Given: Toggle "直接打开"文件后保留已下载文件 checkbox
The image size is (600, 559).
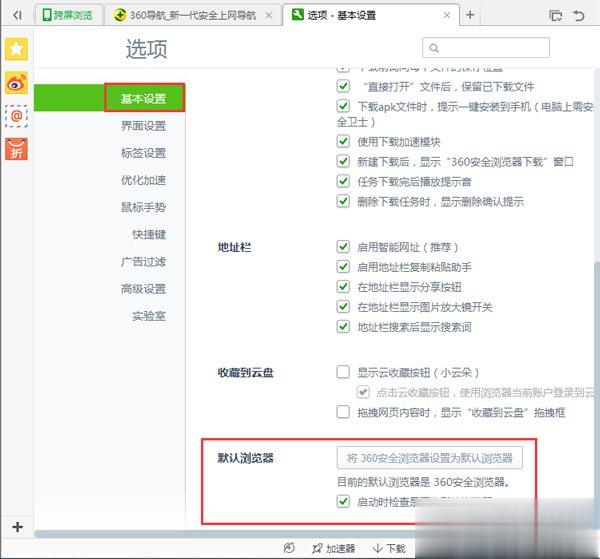Looking at the screenshot, I should point(343,86).
